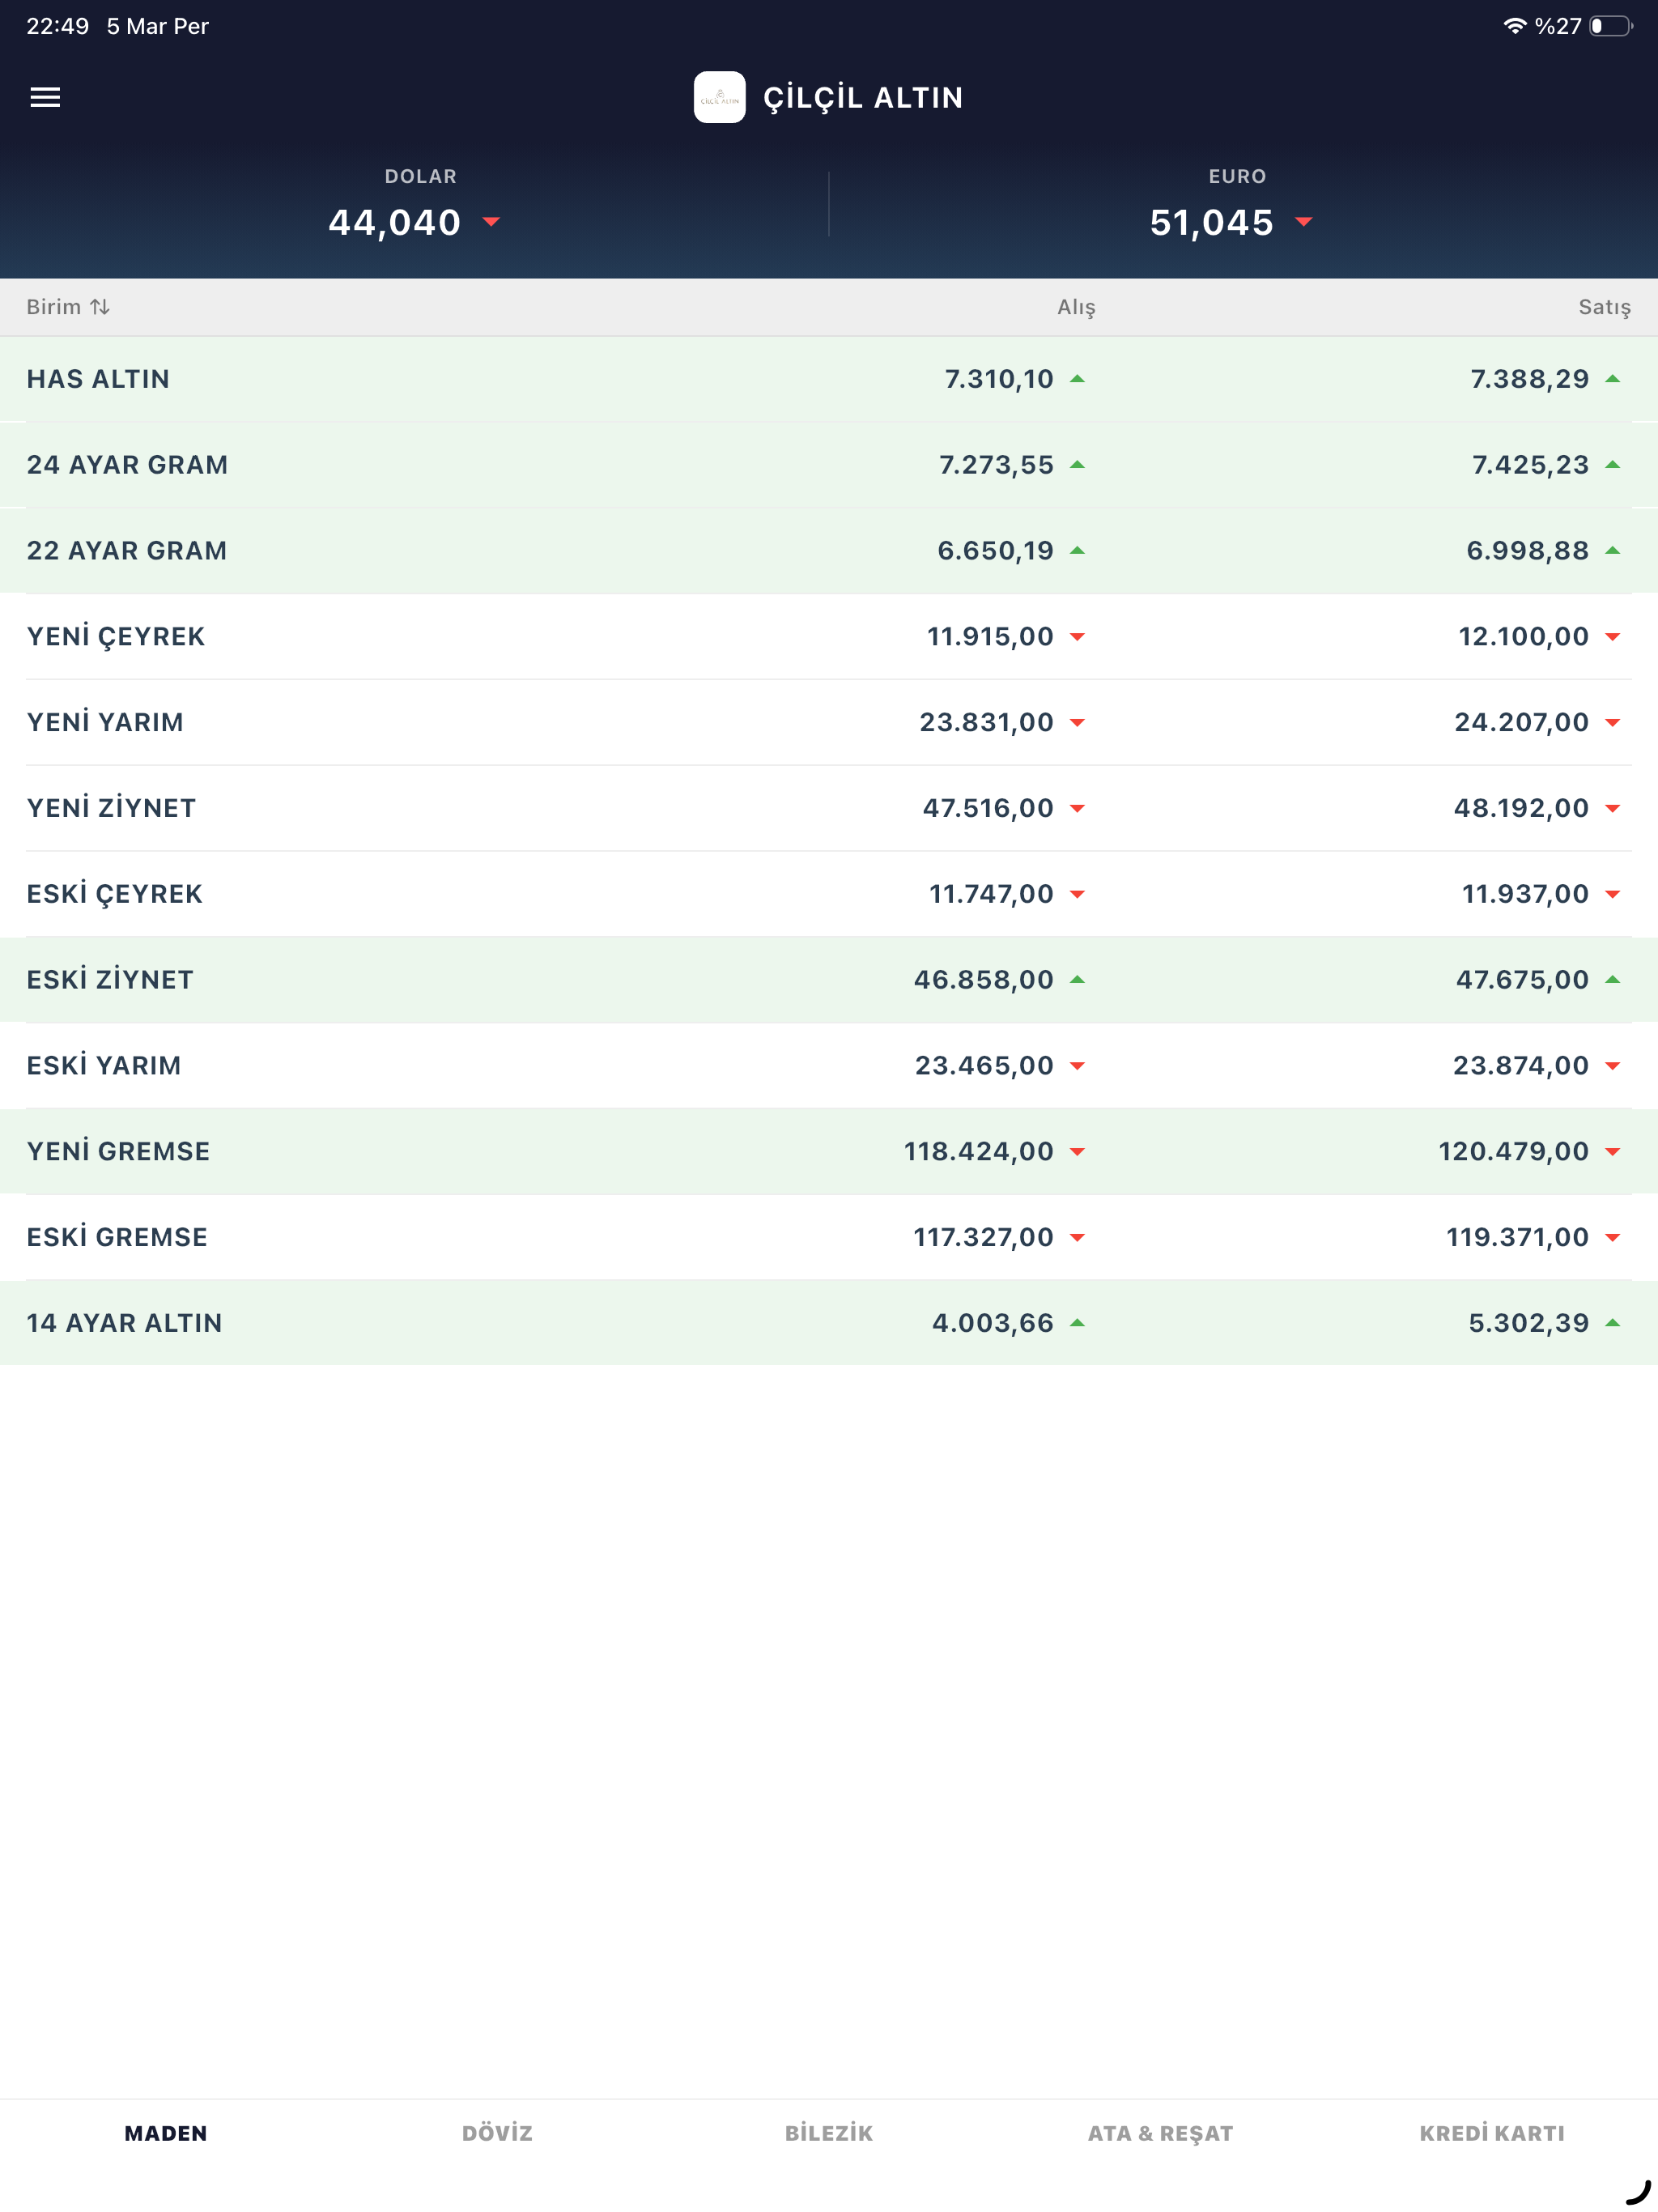This screenshot has height=2212, width=1658.
Task: Tap the ESKİ ZİYNET row
Action: (x=829, y=980)
